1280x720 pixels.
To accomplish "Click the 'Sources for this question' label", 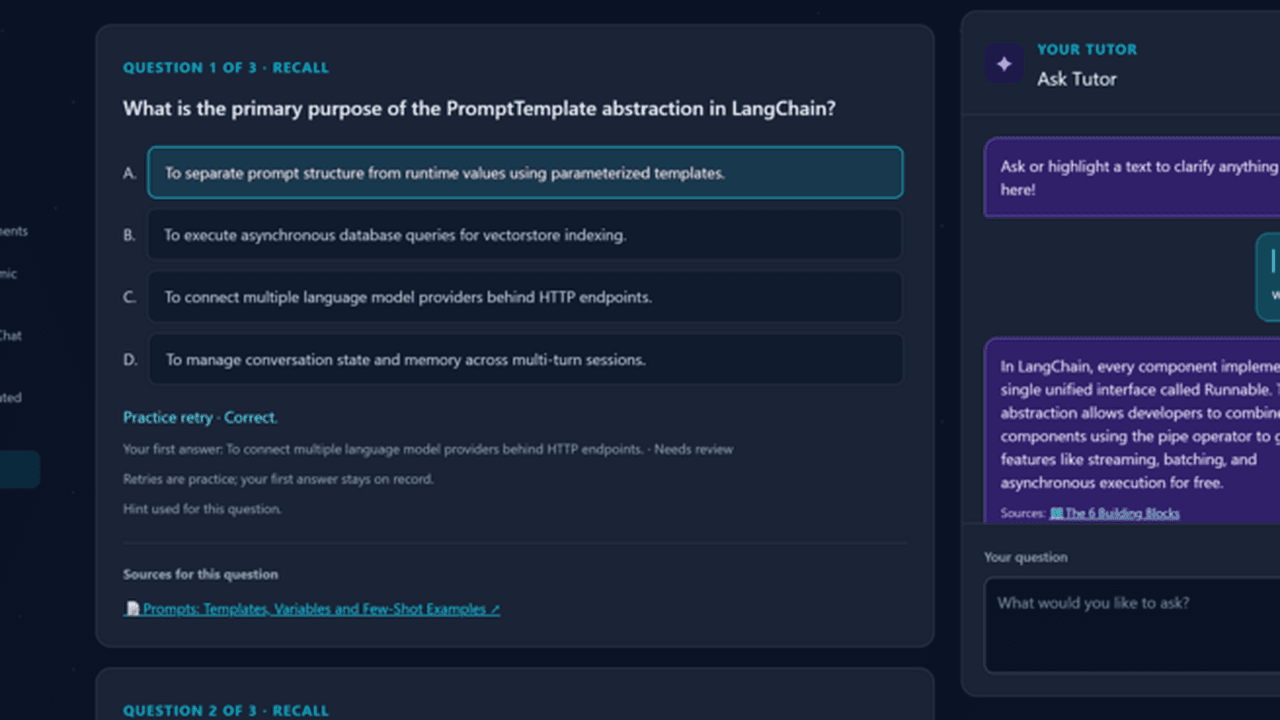I will (200, 574).
